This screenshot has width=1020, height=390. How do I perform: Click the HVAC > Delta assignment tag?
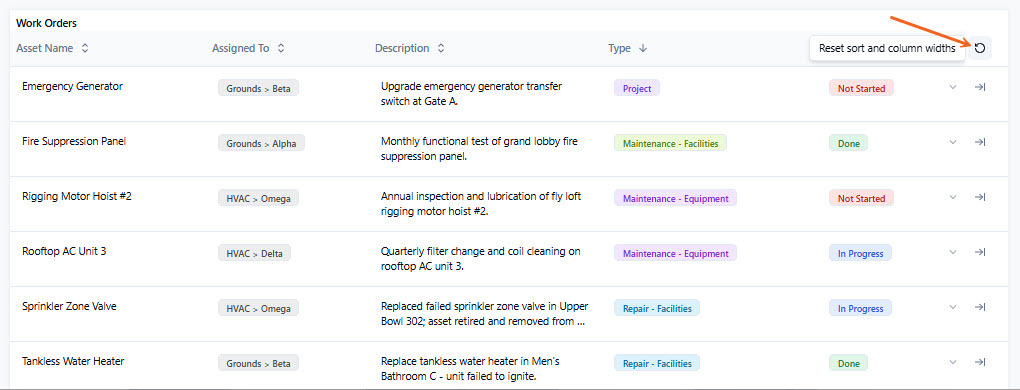click(x=254, y=254)
